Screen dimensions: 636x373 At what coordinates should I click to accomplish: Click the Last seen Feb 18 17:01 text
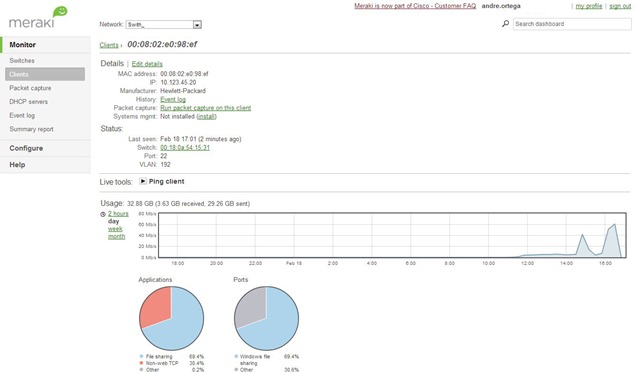click(x=201, y=139)
